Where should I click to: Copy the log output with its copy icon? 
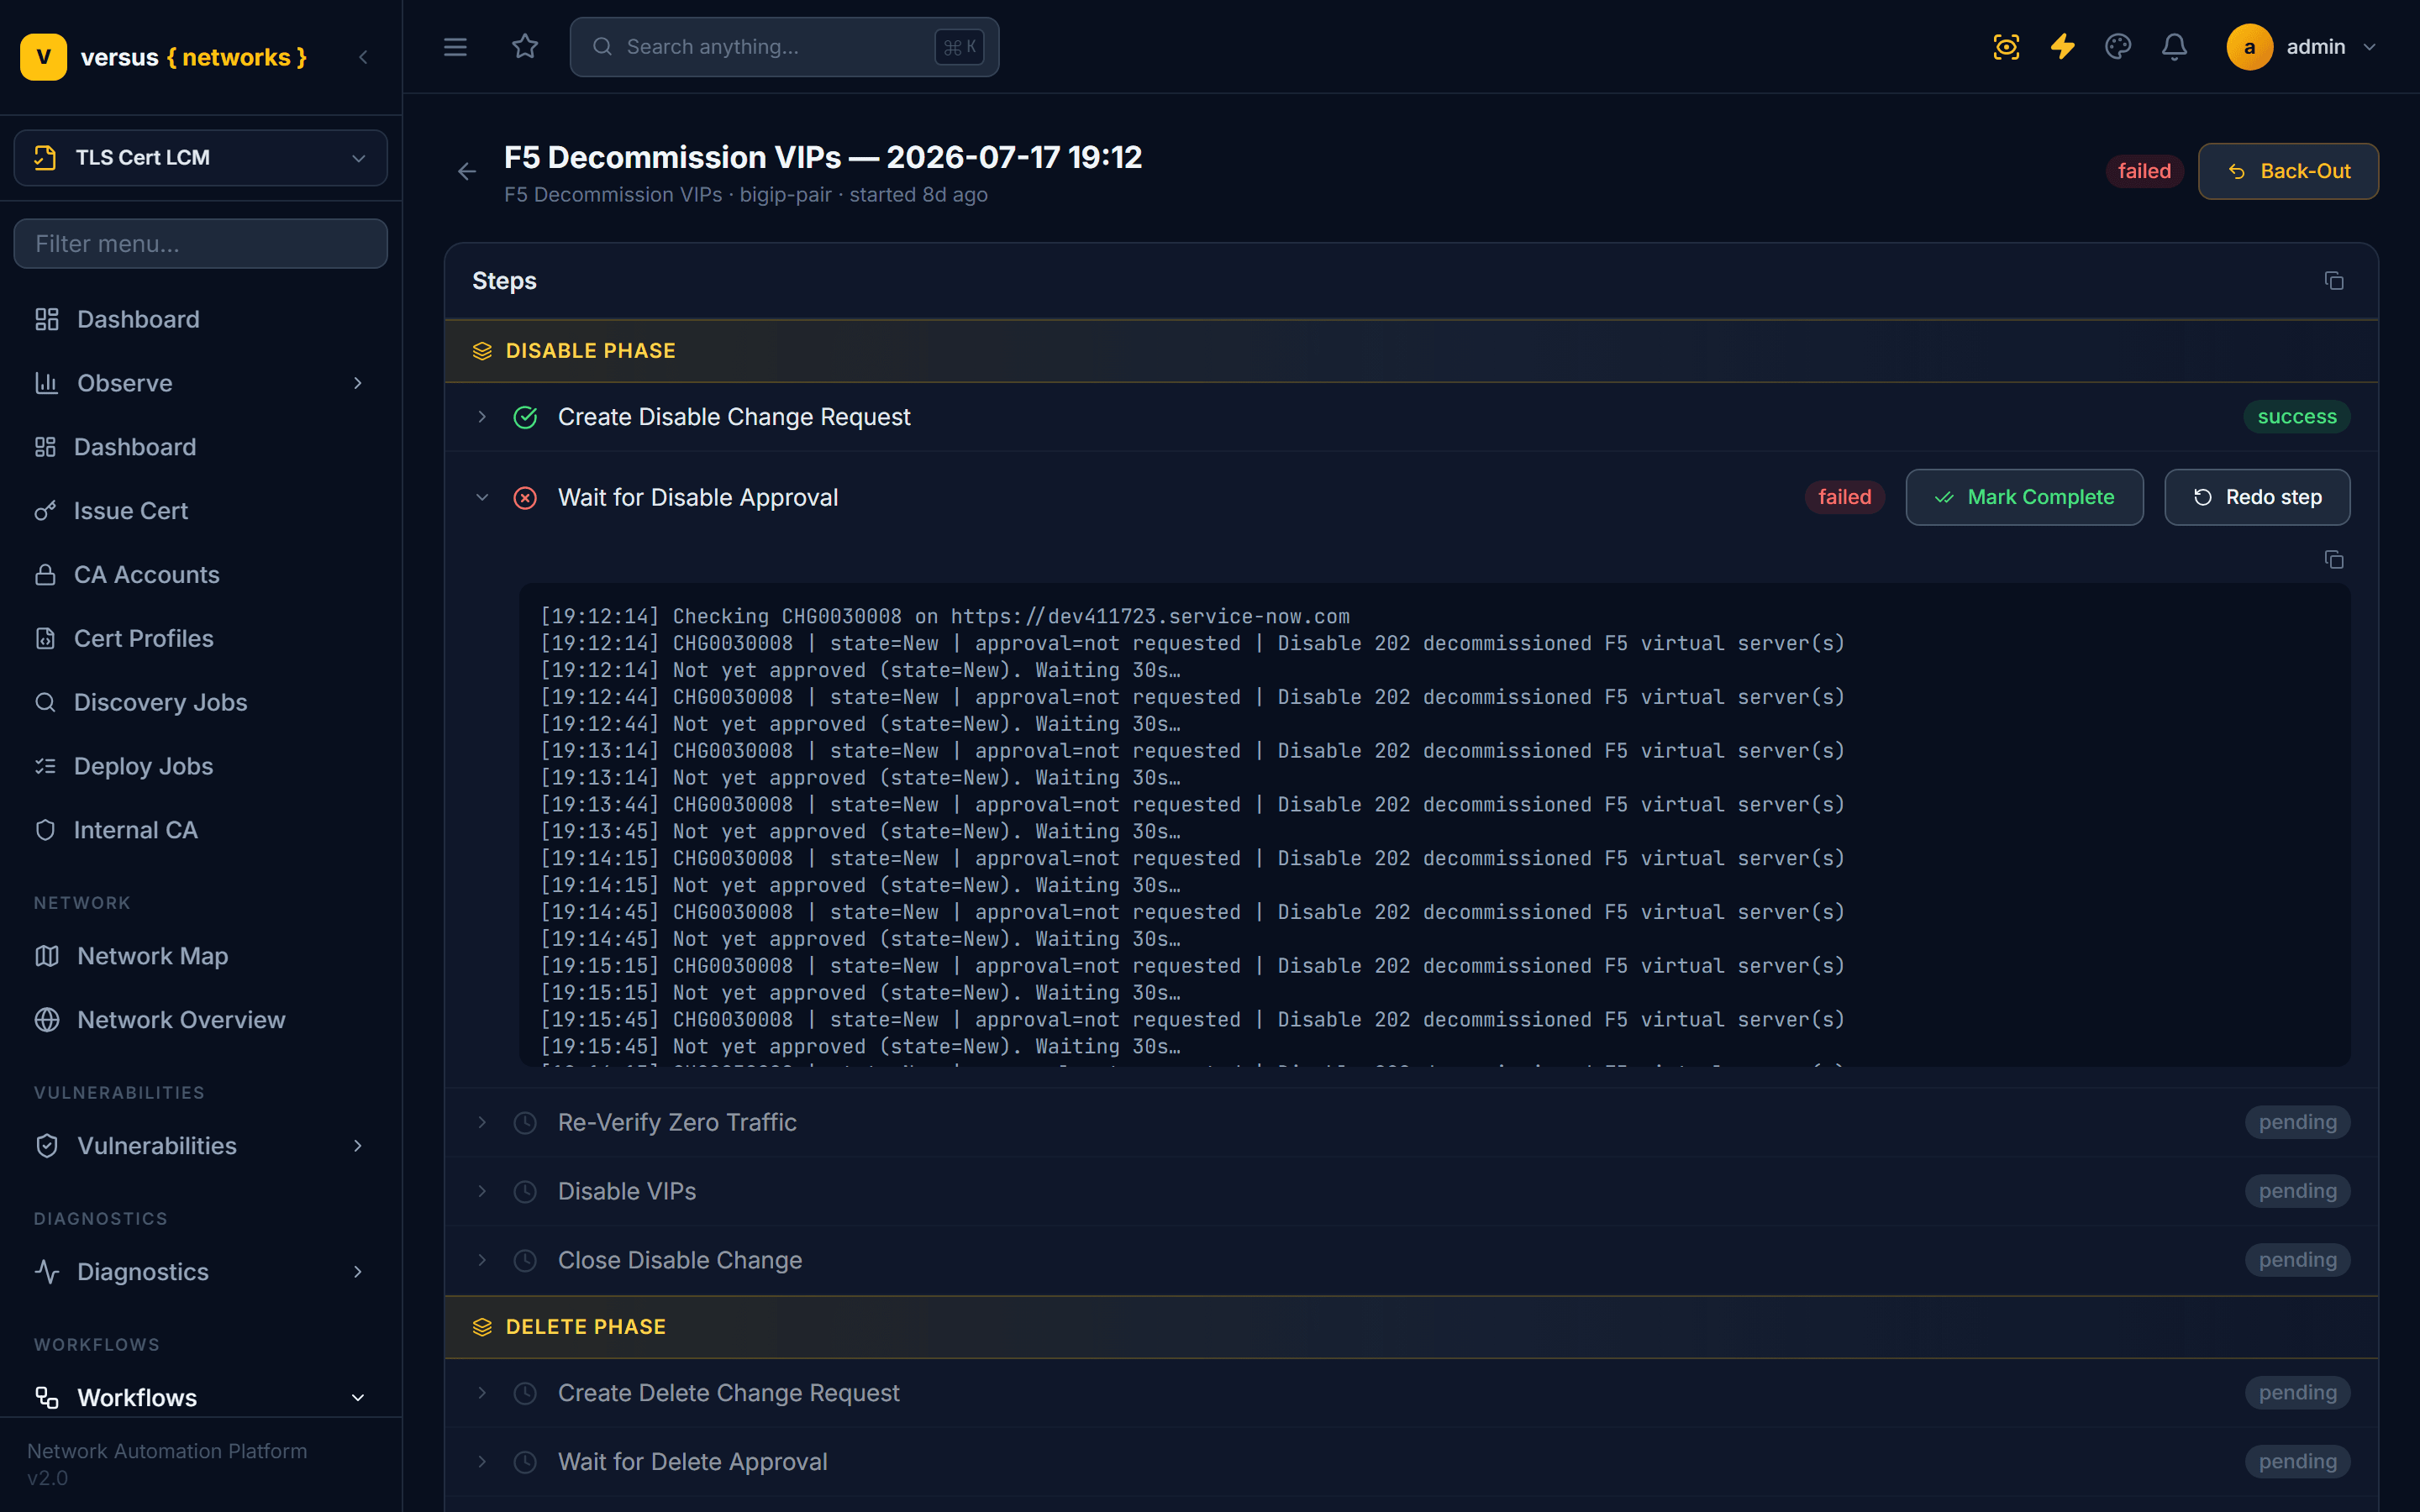[x=2334, y=560]
